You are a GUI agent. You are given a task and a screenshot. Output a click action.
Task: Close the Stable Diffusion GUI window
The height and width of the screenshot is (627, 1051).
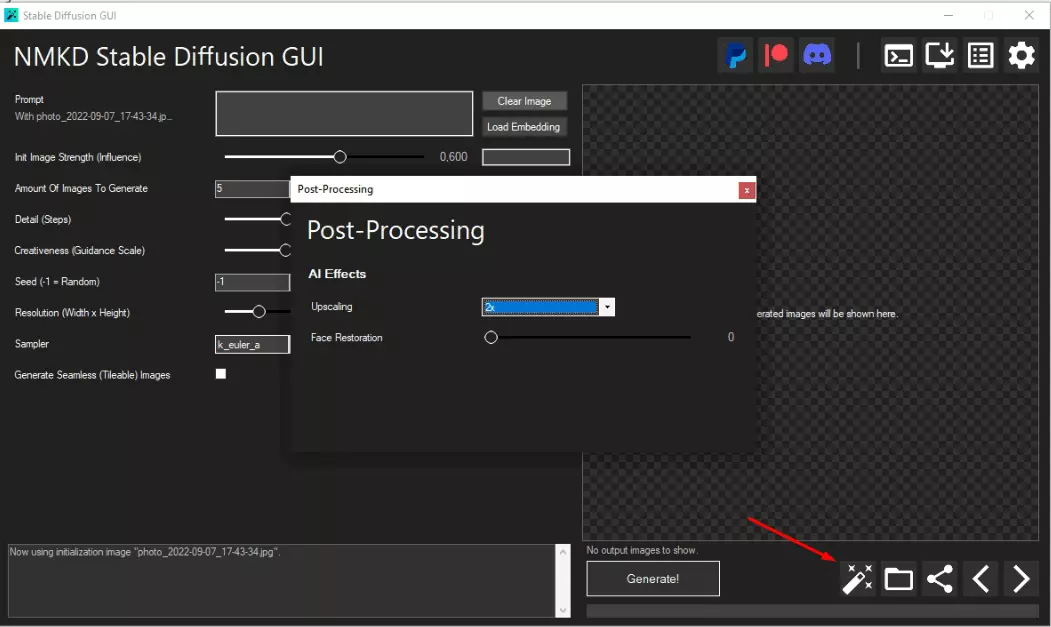(x=1029, y=15)
